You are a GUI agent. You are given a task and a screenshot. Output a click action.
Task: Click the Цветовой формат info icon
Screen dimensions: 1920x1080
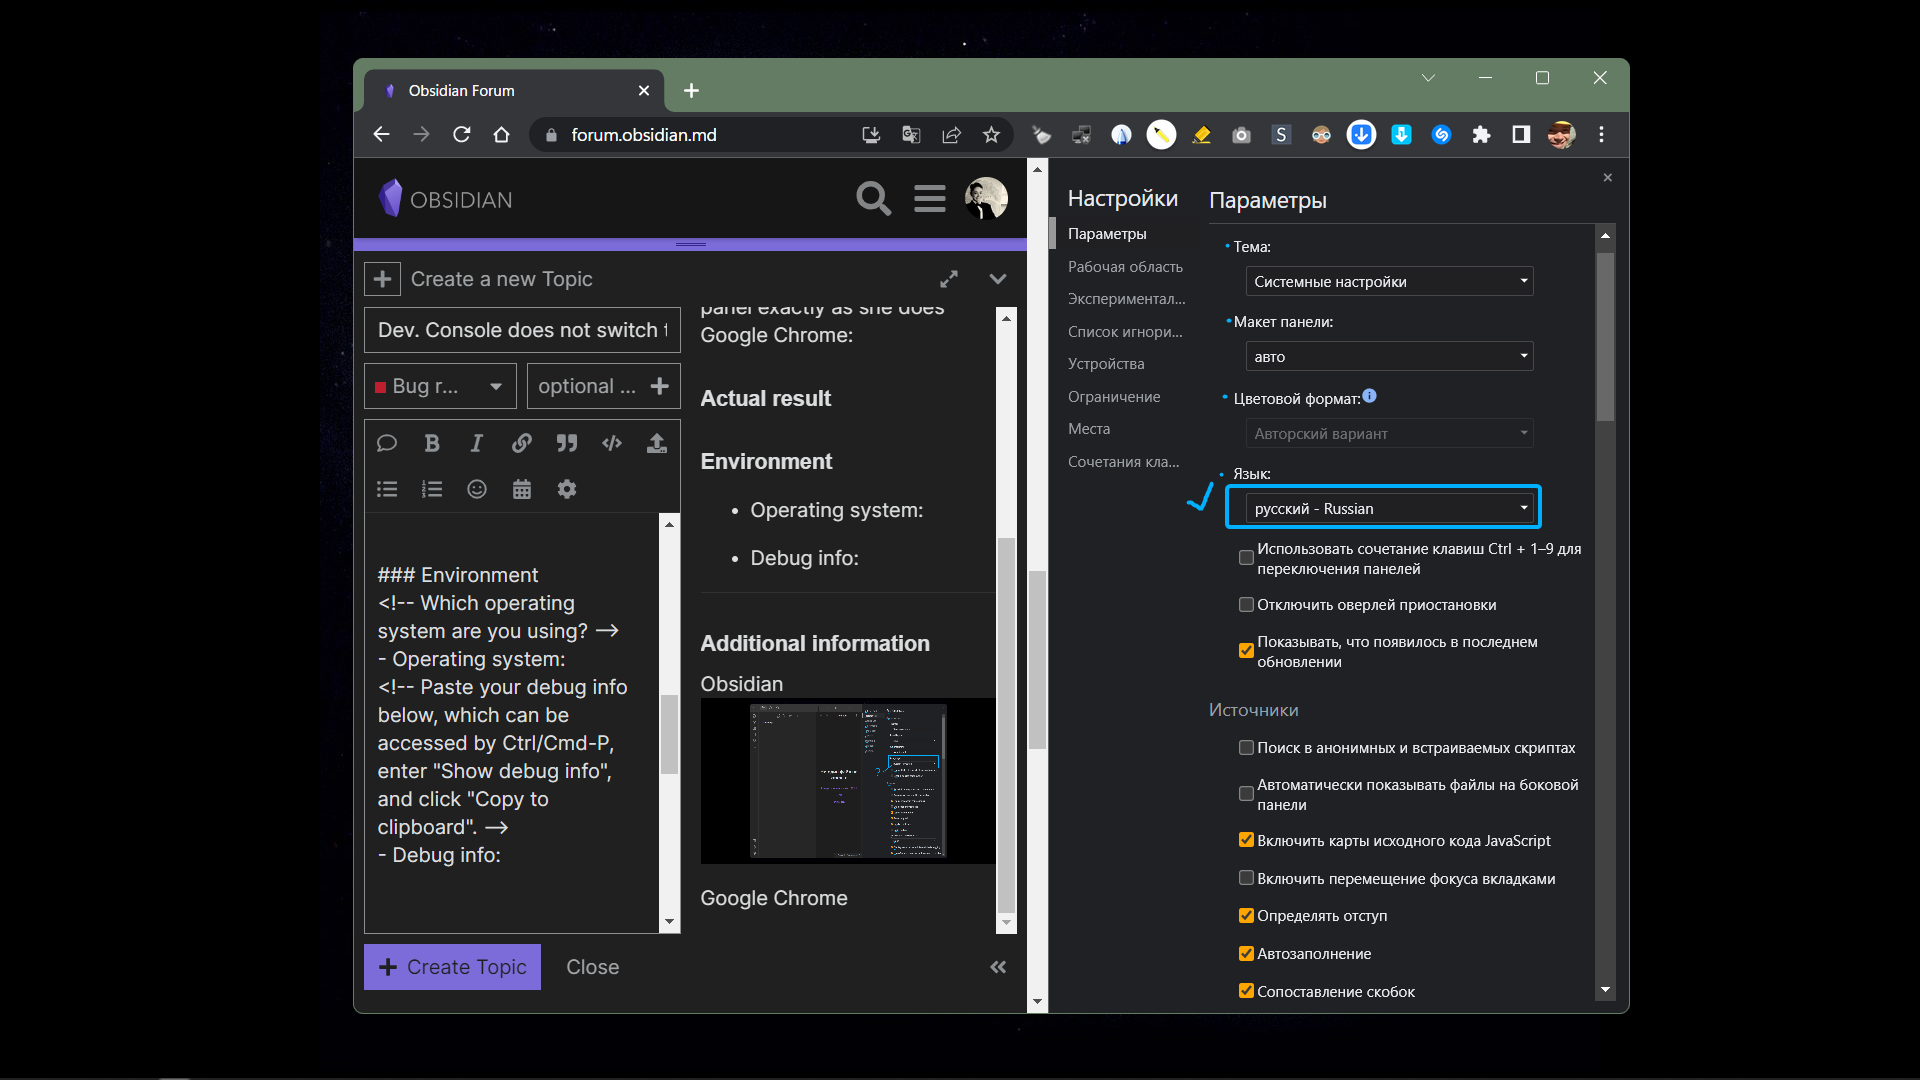point(1370,396)
